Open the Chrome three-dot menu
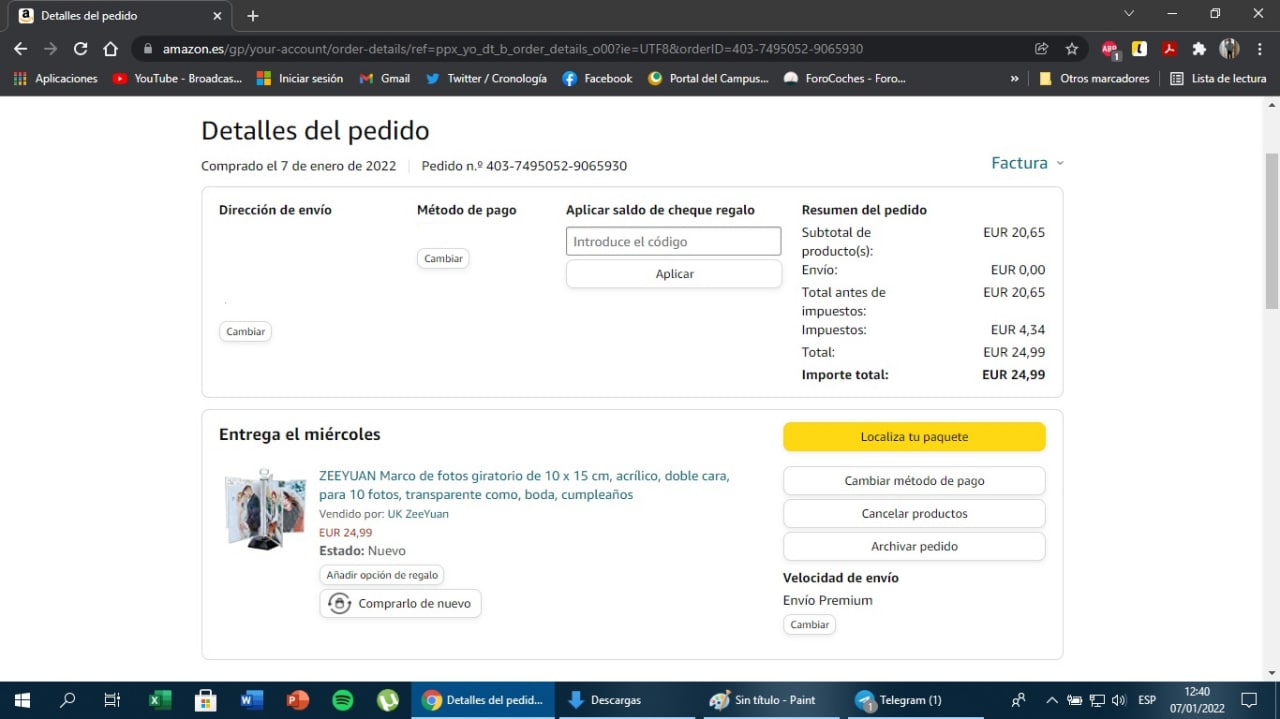This screenshot has width=1280, height=719. pos(1260,49)
